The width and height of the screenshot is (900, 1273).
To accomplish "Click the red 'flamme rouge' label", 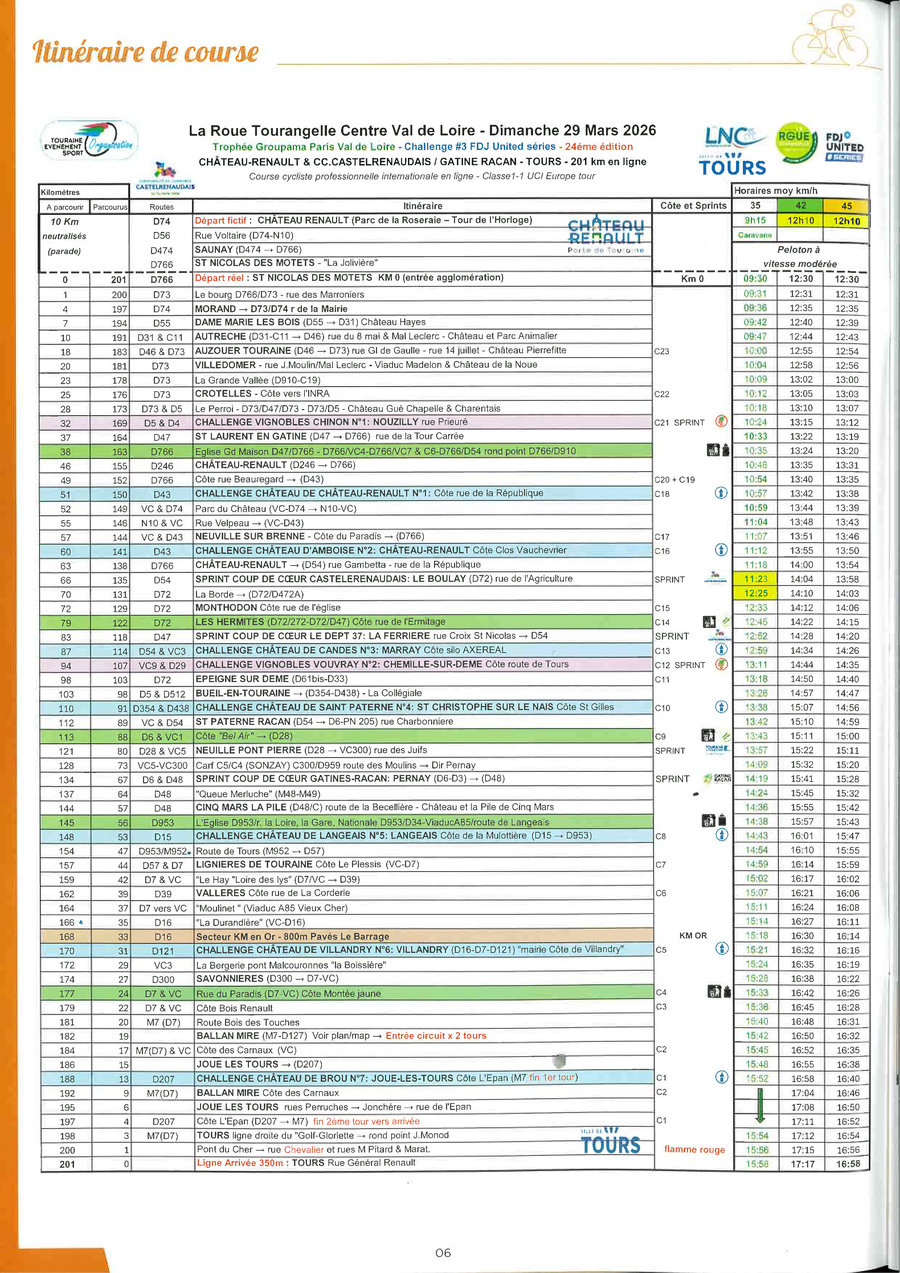I will pyautogui.click(x=693, y=1149).
